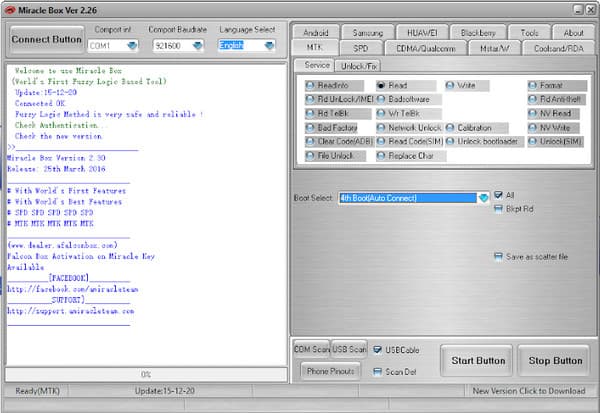Screen dimensions: 600x413
Task: Click the Connect Button
Action: coord(47,39)
